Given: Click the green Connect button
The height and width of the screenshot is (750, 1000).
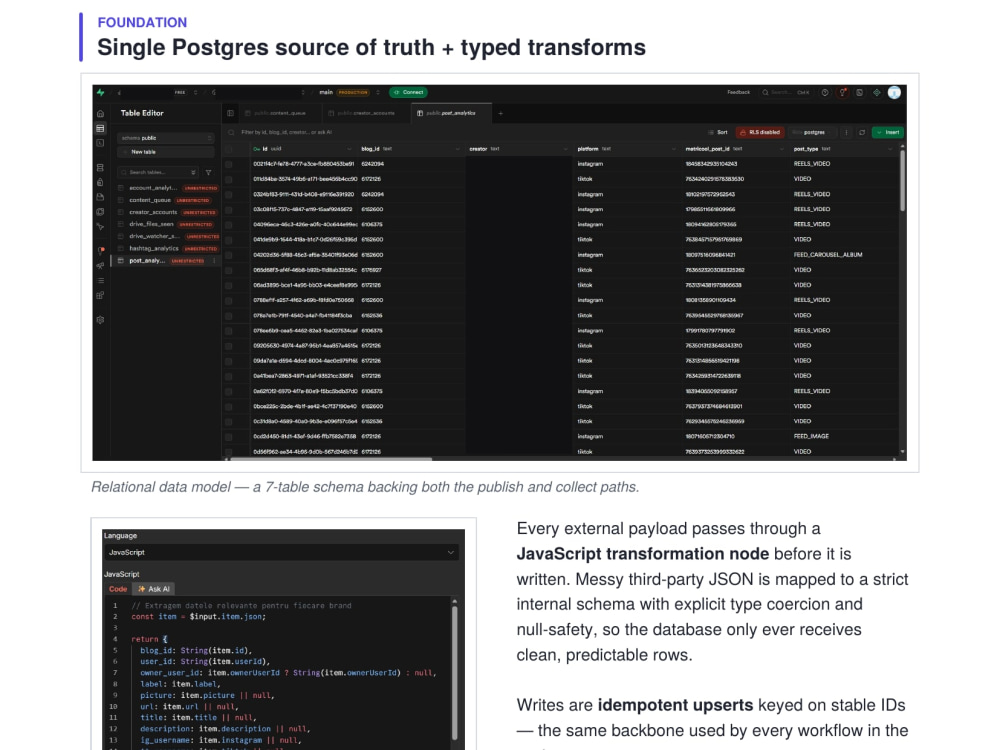Looking at the screenshot, I should 408,92.
